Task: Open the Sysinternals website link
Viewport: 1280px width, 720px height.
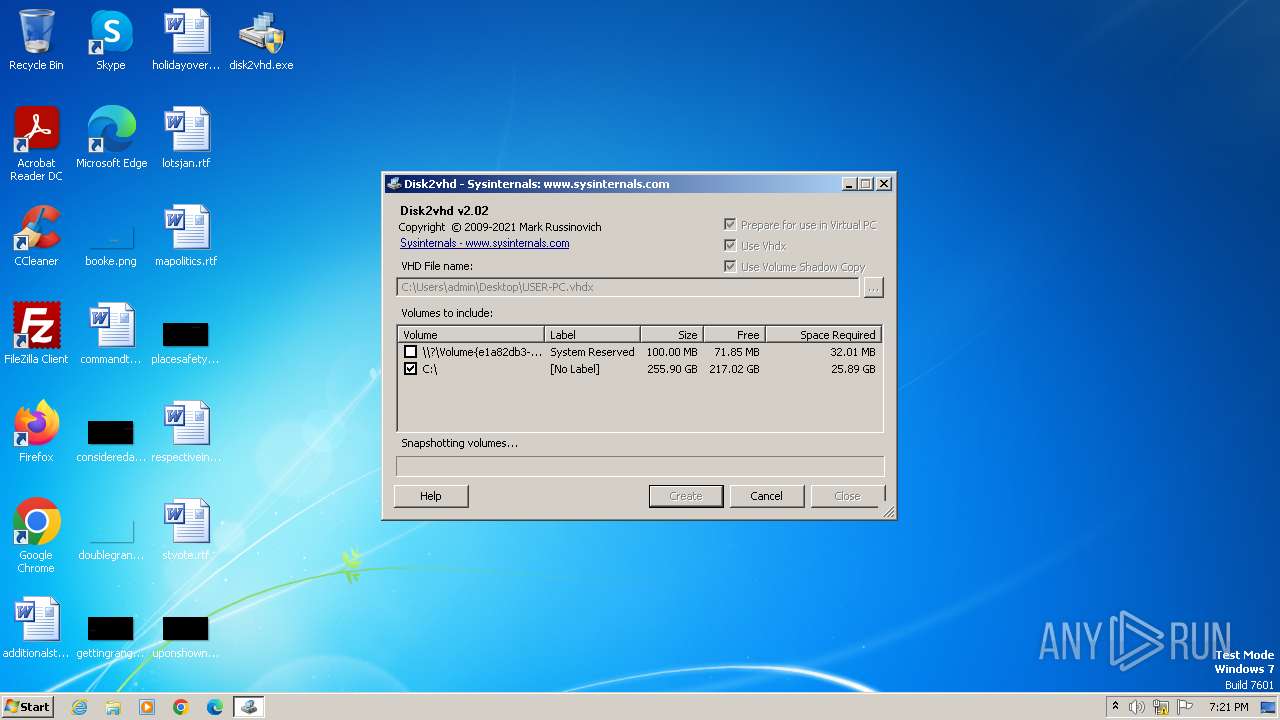Action: point(484,243)
